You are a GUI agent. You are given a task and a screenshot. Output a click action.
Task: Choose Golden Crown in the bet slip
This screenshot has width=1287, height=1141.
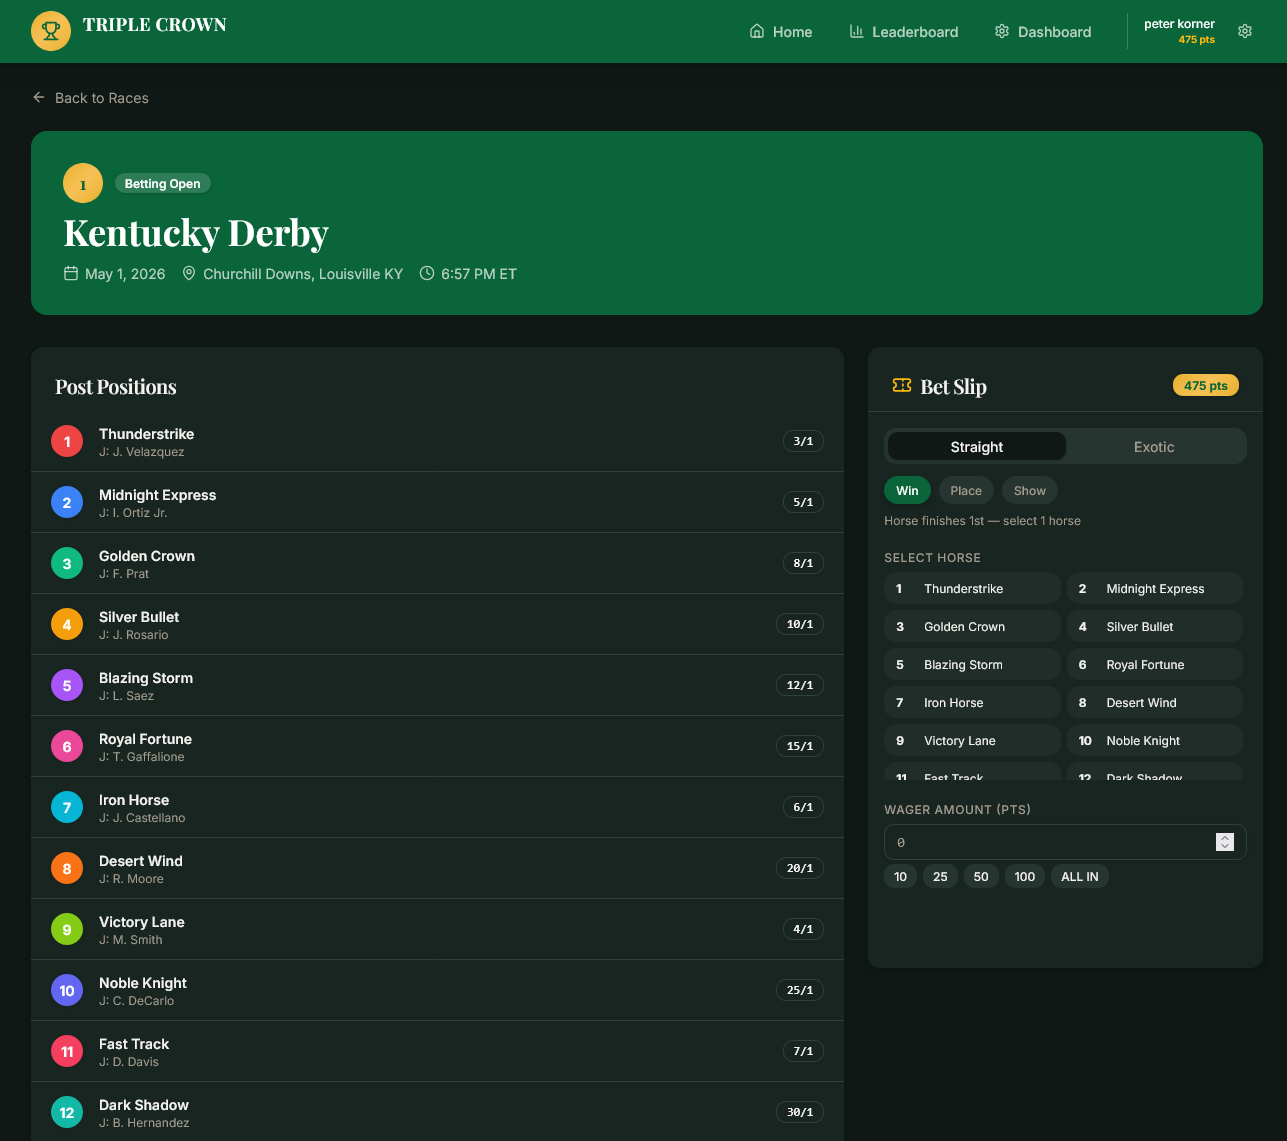coord(971,627)
